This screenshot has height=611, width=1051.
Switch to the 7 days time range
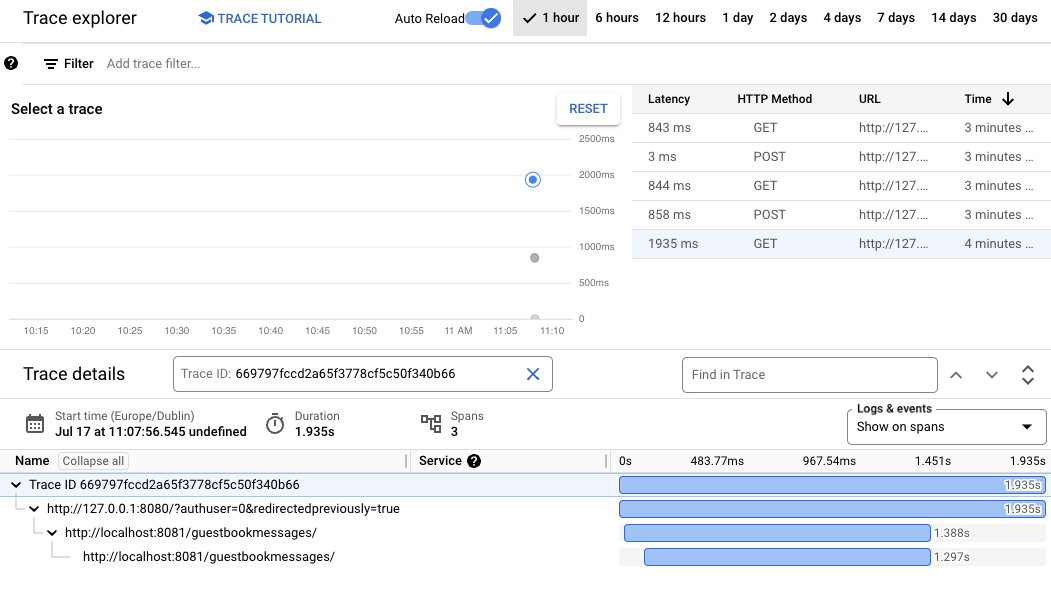(x=895, y=17)
